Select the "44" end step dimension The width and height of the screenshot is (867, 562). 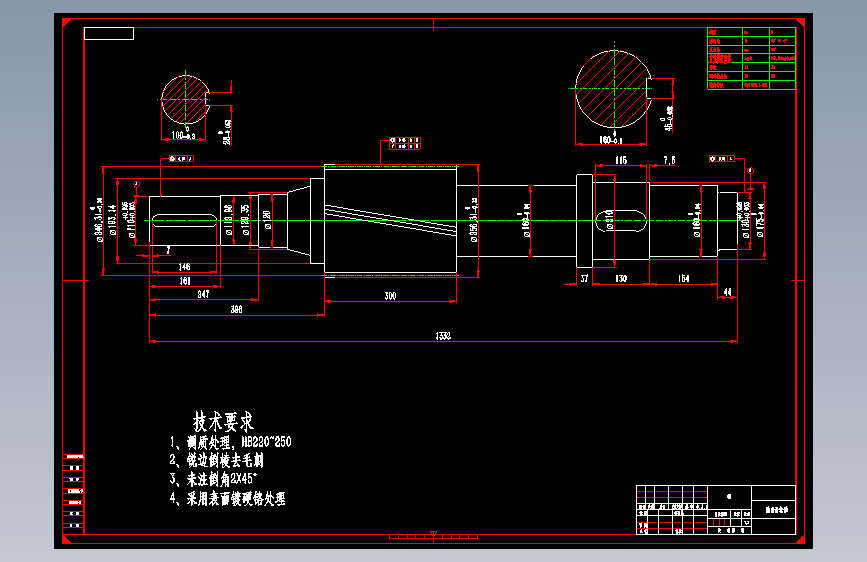[728, 292]
